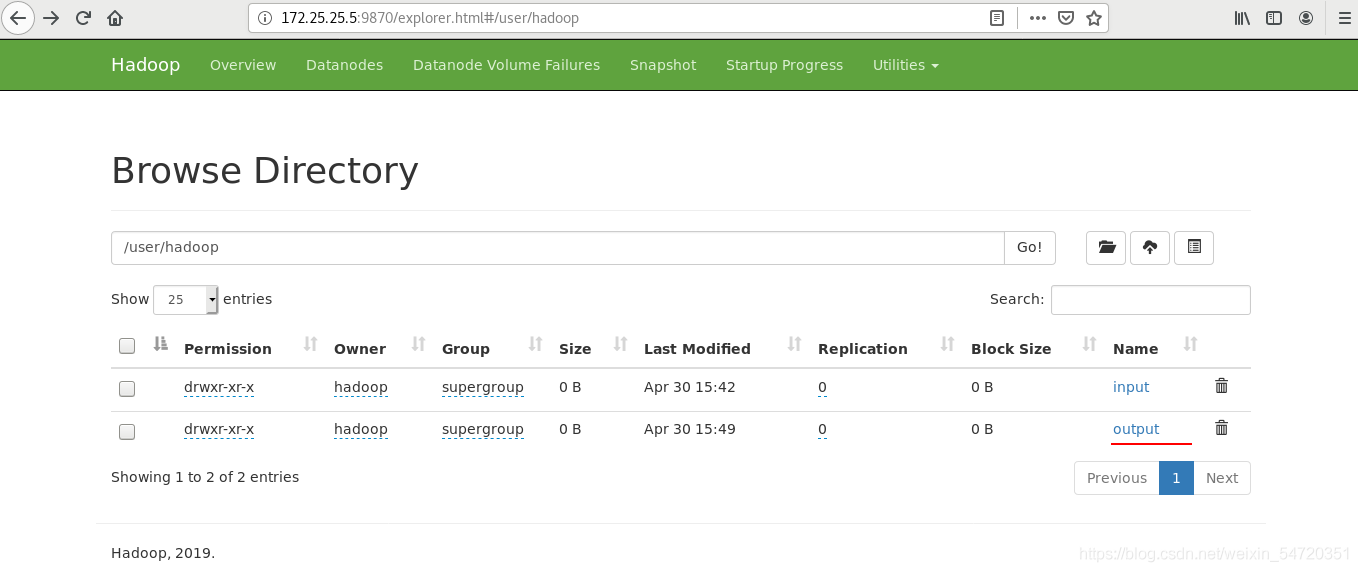The width and height of the screenshot is (1358, 572).
Task: Focus the table Search box
Action: point(1150,300)
